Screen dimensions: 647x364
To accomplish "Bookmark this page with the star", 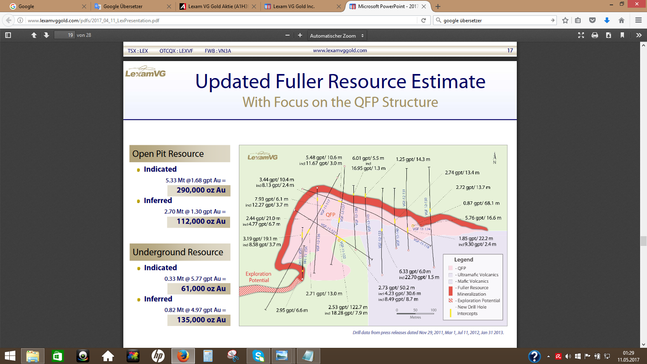I will pos(565,20).
